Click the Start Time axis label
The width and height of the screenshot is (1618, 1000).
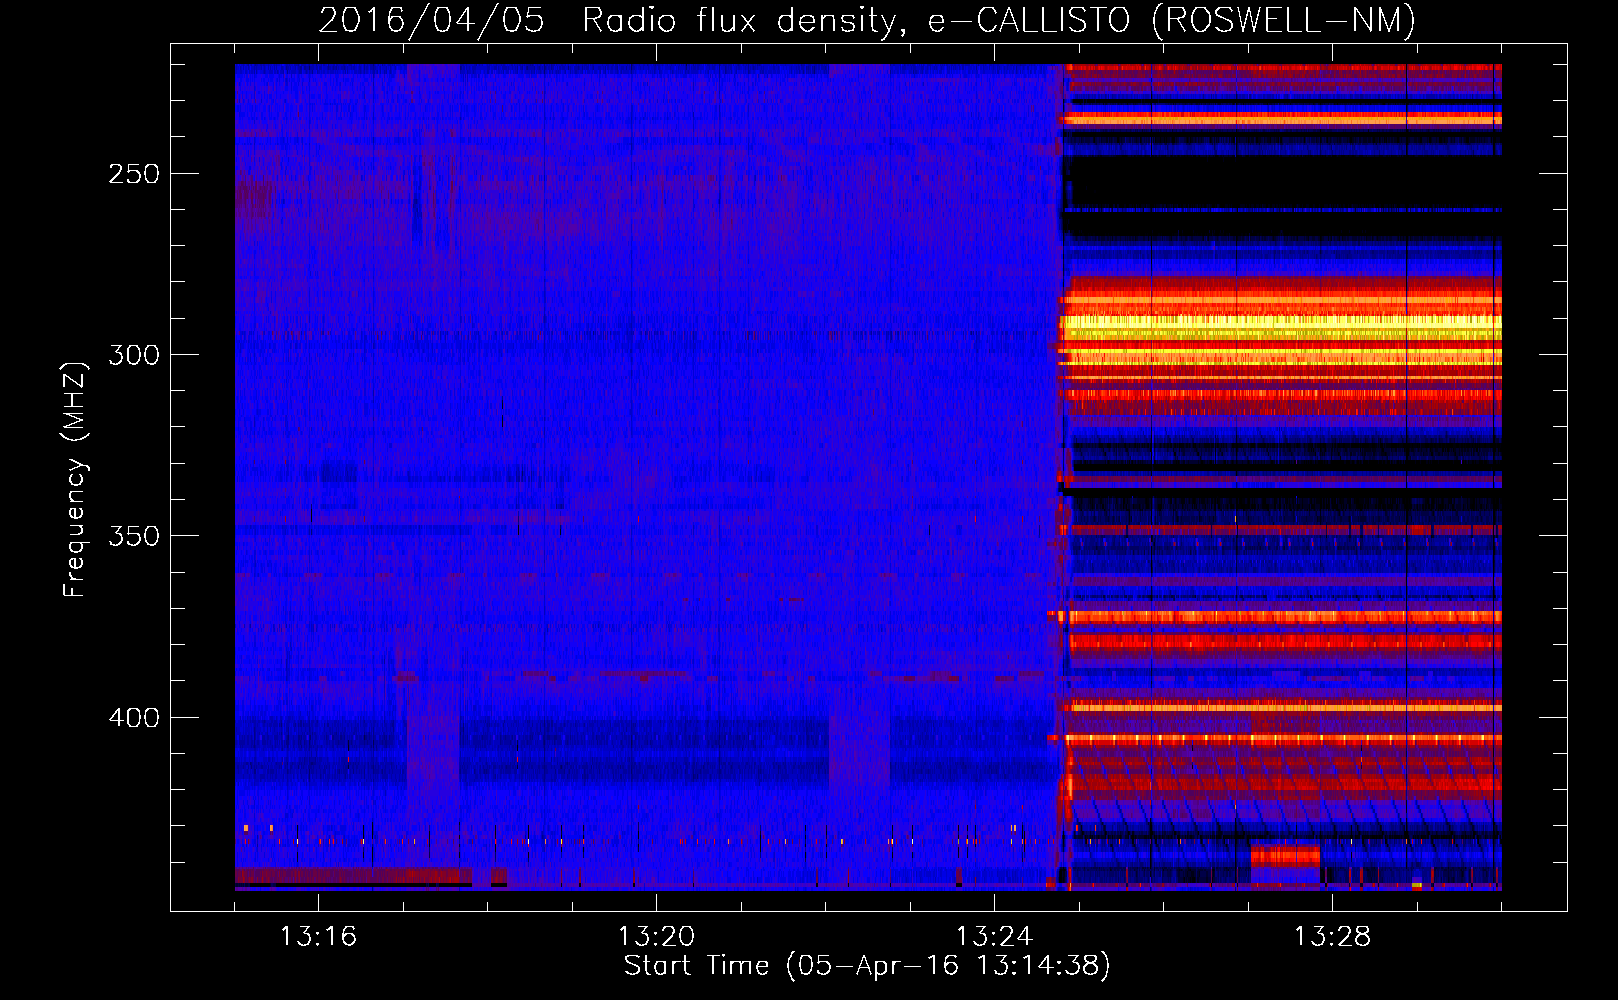tap(867, 966)
